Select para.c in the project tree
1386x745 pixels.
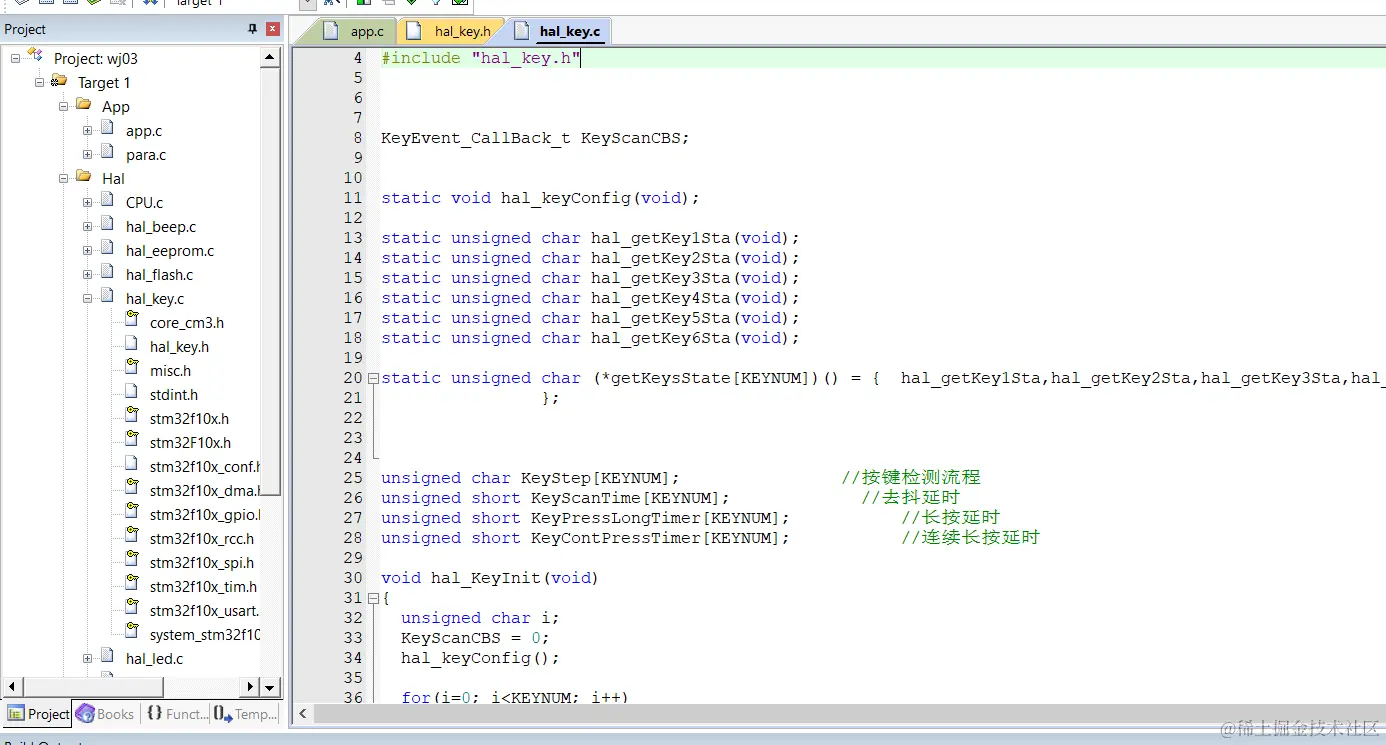pos(146,154)
